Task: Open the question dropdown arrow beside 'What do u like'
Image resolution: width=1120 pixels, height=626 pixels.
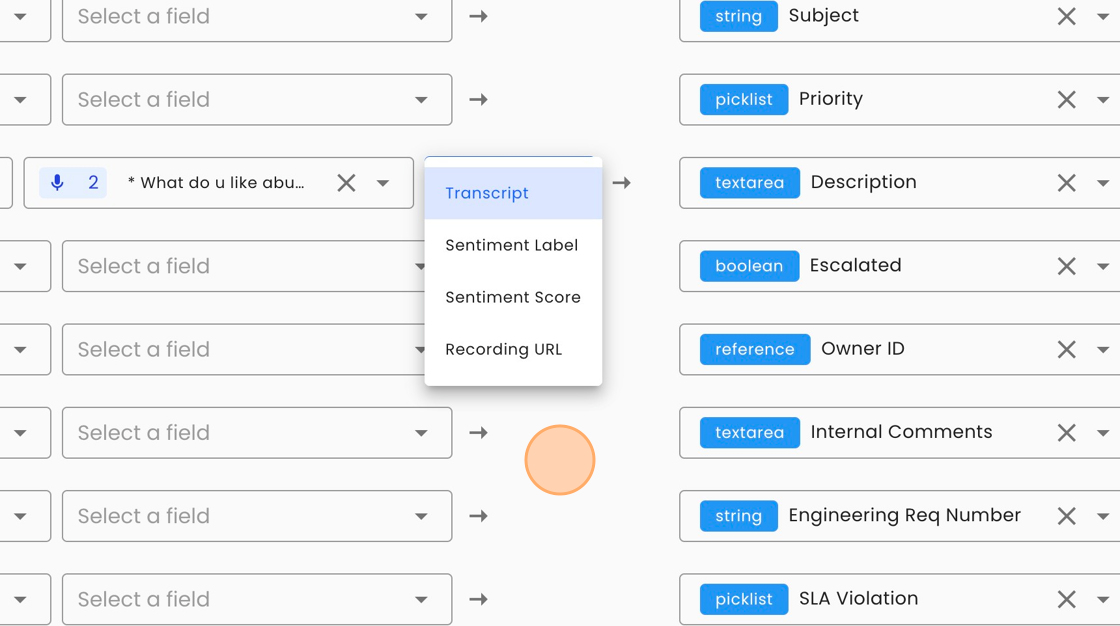Action: (x=383, y=183)
